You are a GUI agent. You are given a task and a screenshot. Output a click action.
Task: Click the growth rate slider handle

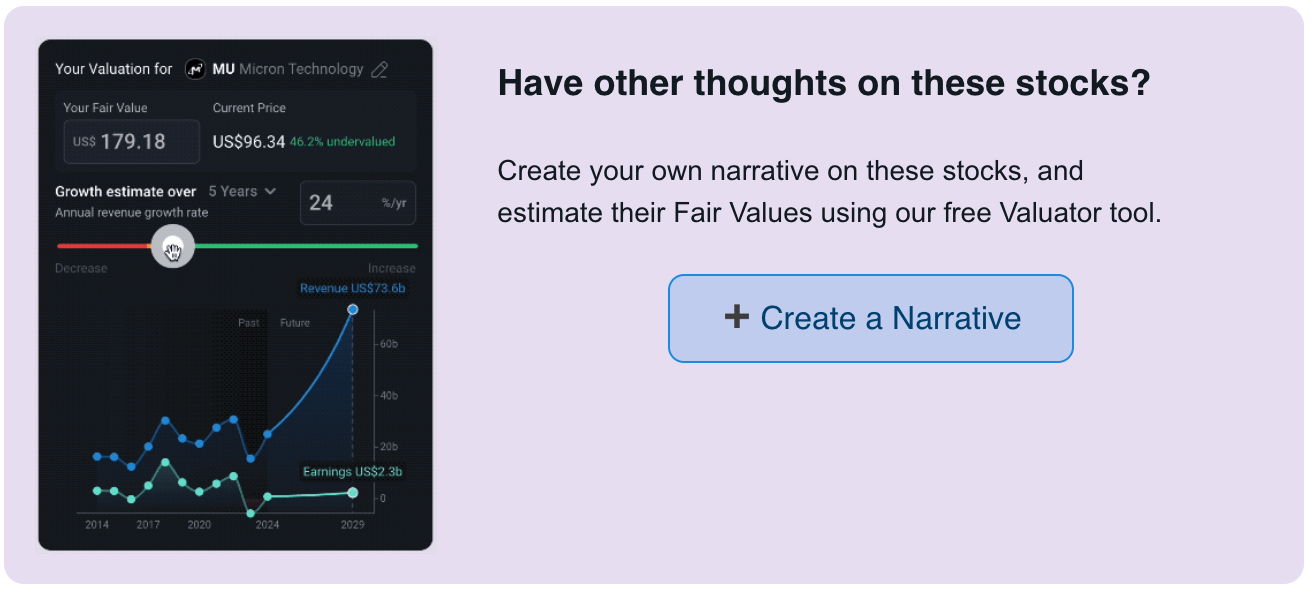tap(172, 246)
